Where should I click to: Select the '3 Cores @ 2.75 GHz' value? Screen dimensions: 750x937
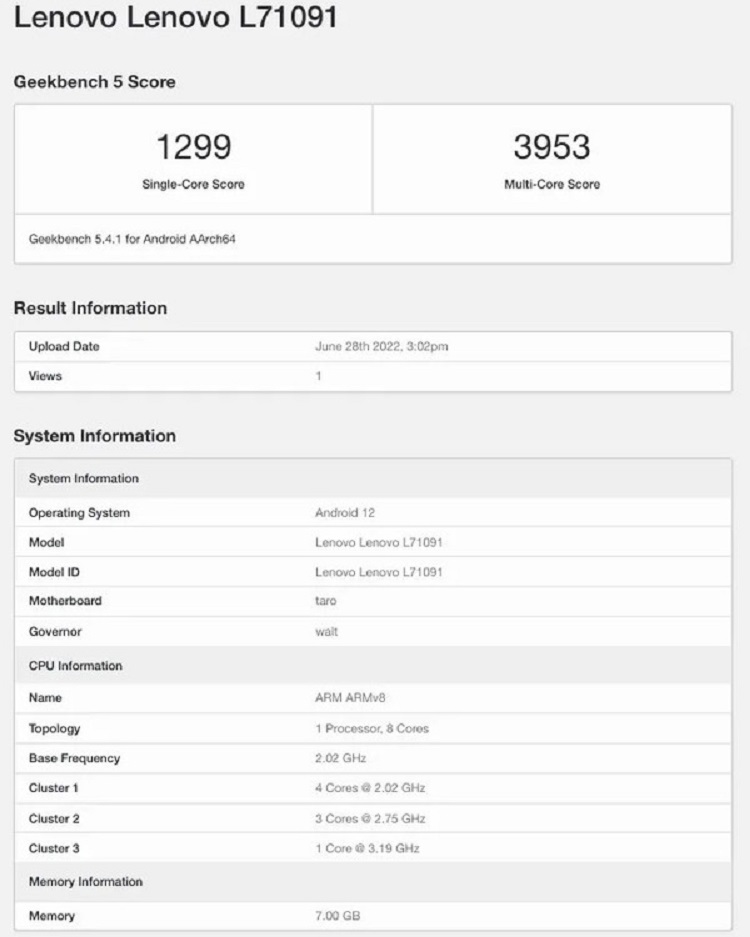370,819
